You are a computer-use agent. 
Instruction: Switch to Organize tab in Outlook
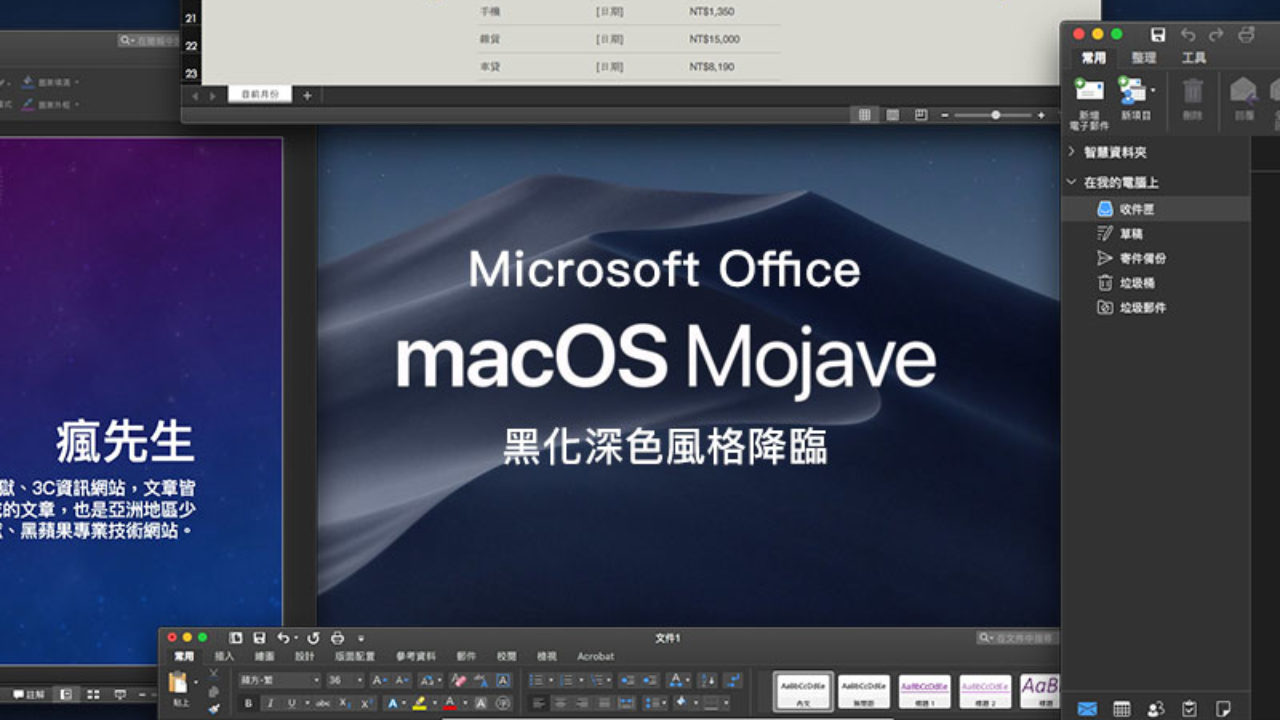coord(1142,58)
